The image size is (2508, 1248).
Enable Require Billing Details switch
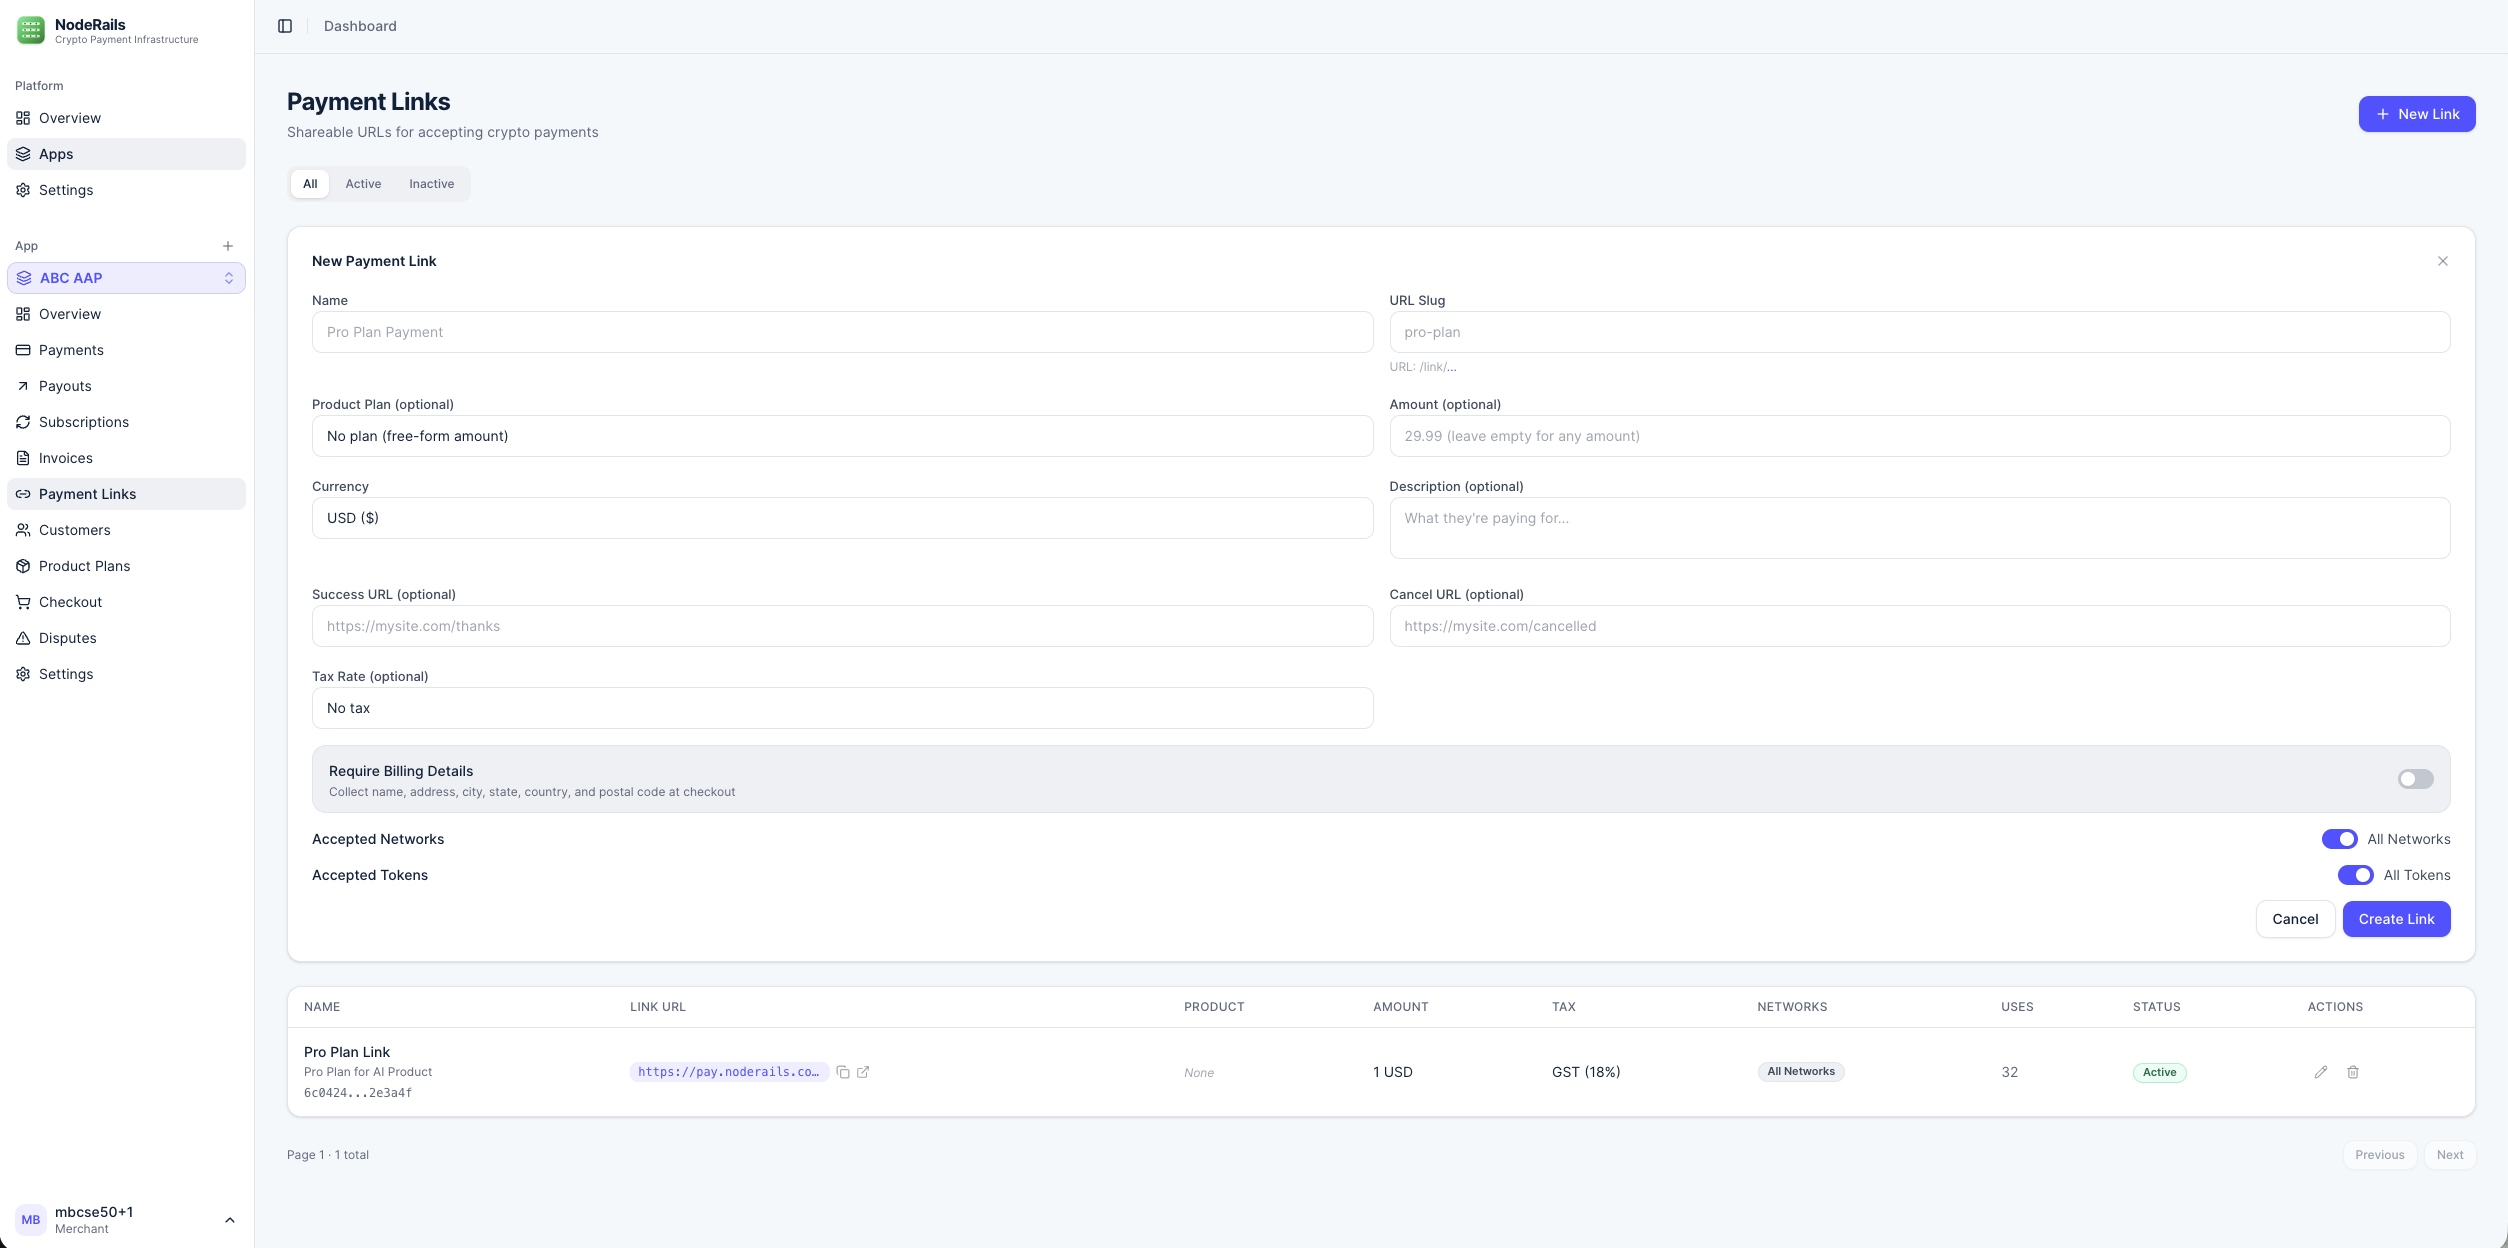[2415, 779]
